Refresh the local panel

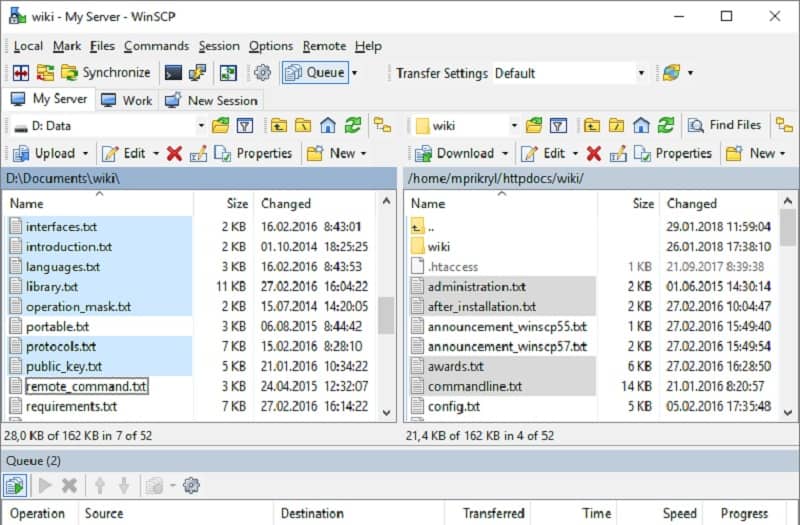coord(353,126)
